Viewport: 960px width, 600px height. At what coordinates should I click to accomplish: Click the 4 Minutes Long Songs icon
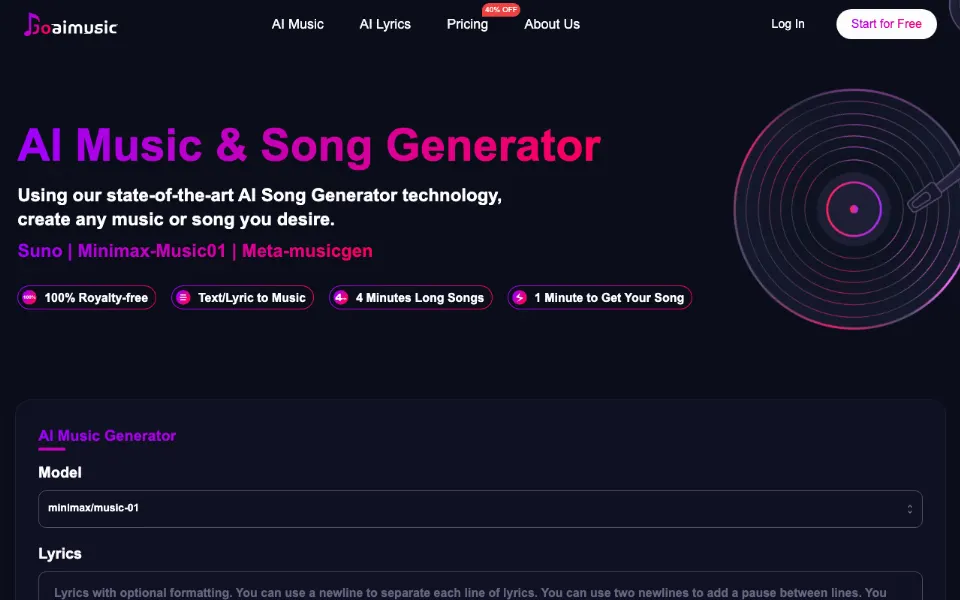click(x=341, y=298)
